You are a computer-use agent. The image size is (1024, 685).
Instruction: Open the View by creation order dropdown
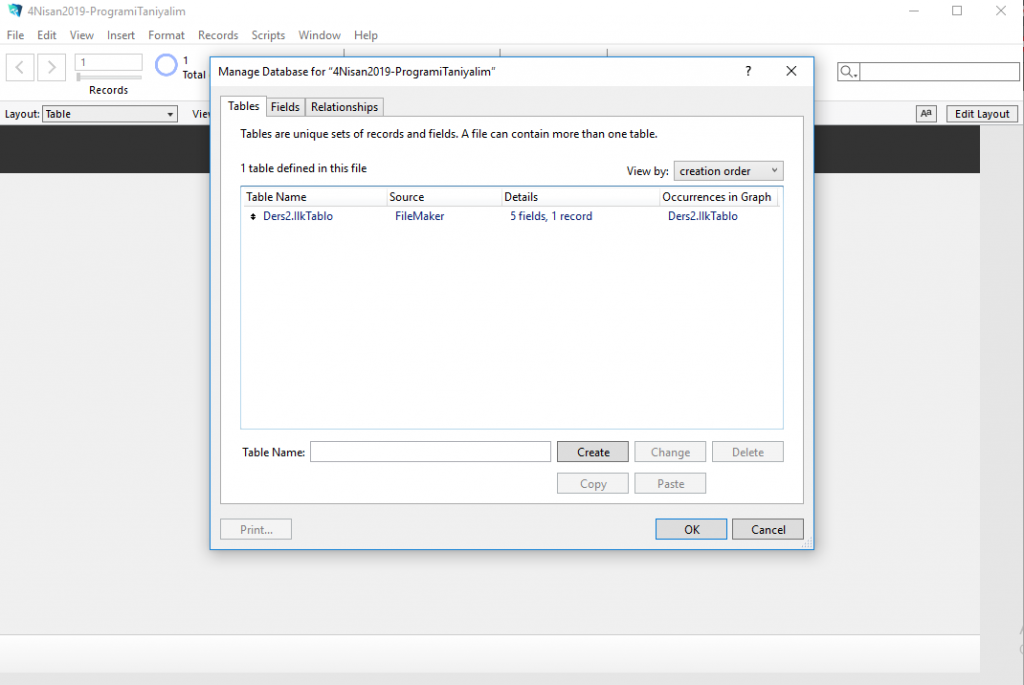tap(728, 171)
